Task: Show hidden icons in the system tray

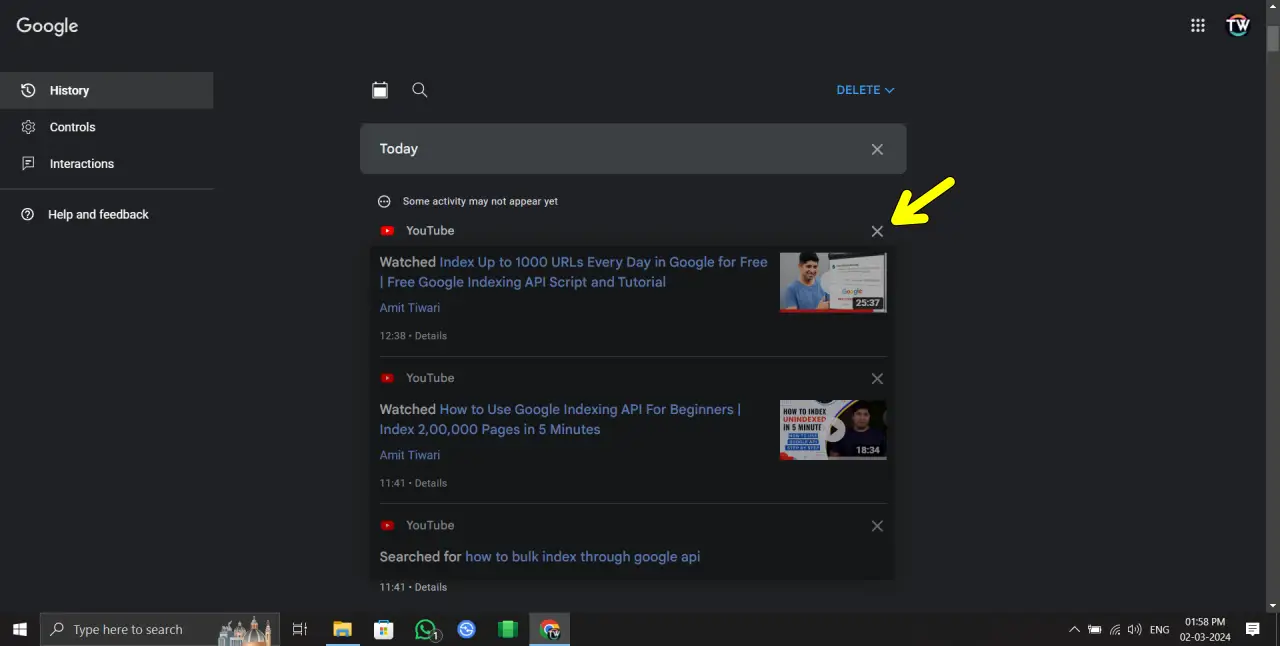Action: tap(1074, 629)
